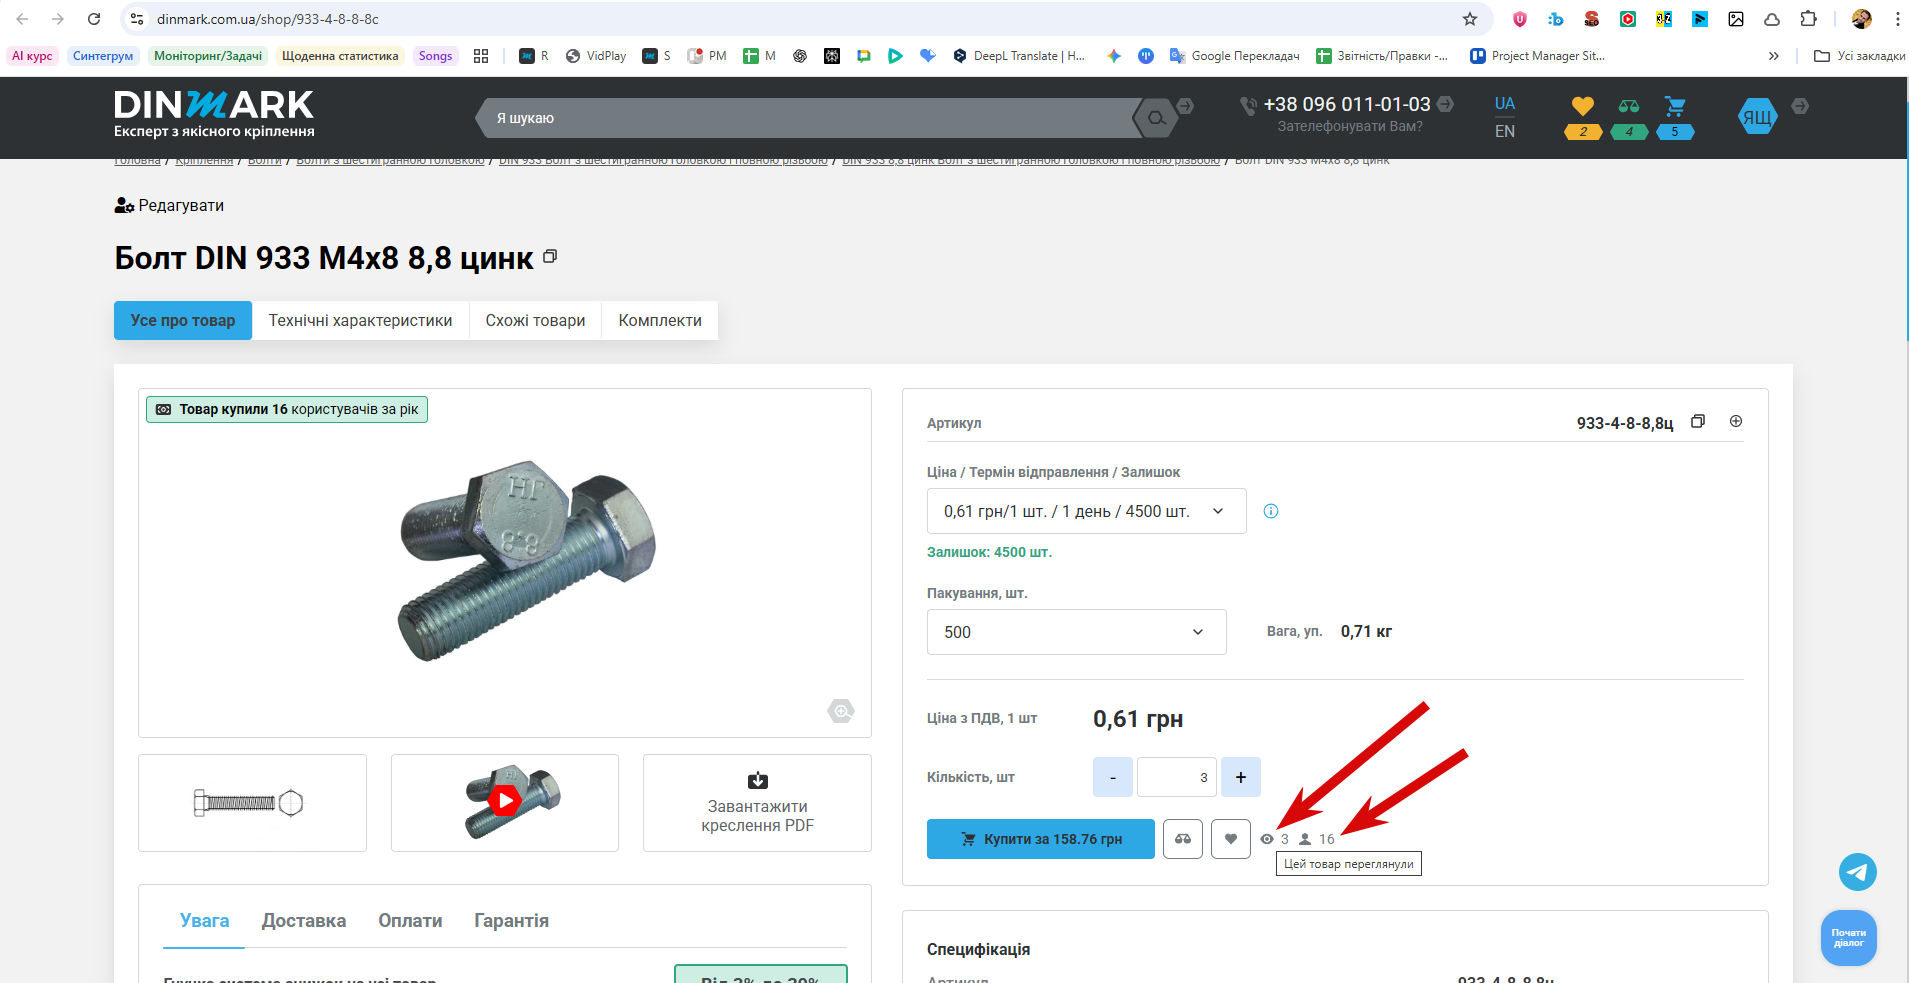
Task: Open the bolt technical drawing thumbnail
Action: click(x=252, y=803)
